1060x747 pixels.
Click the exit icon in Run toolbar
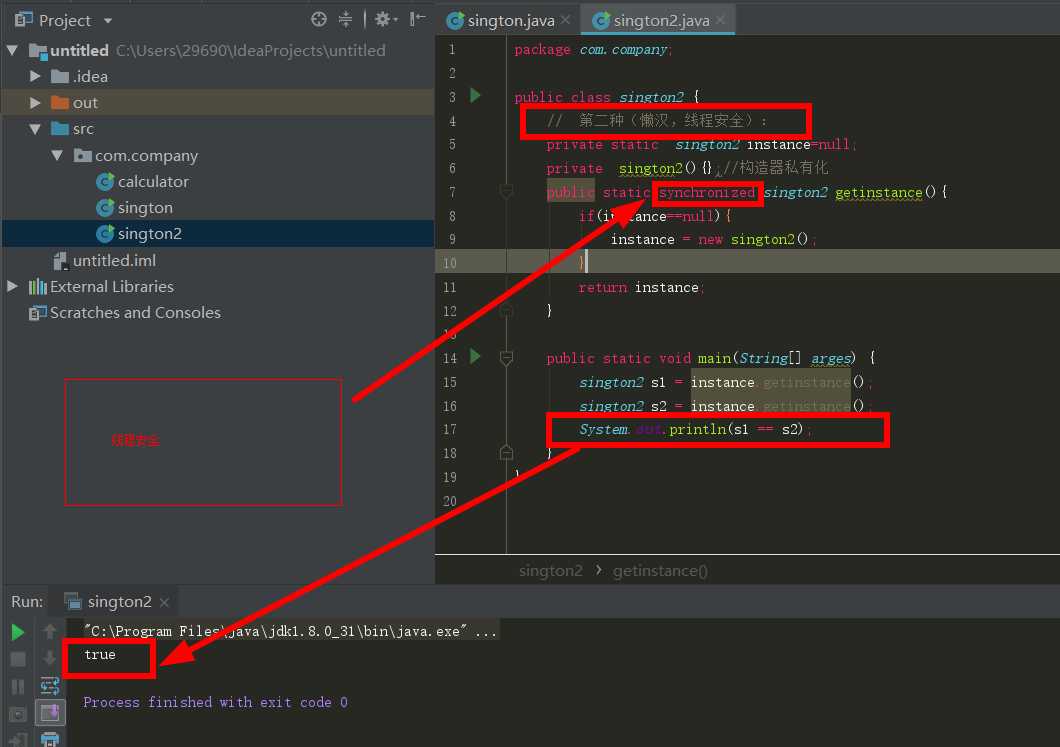point(18,740)
